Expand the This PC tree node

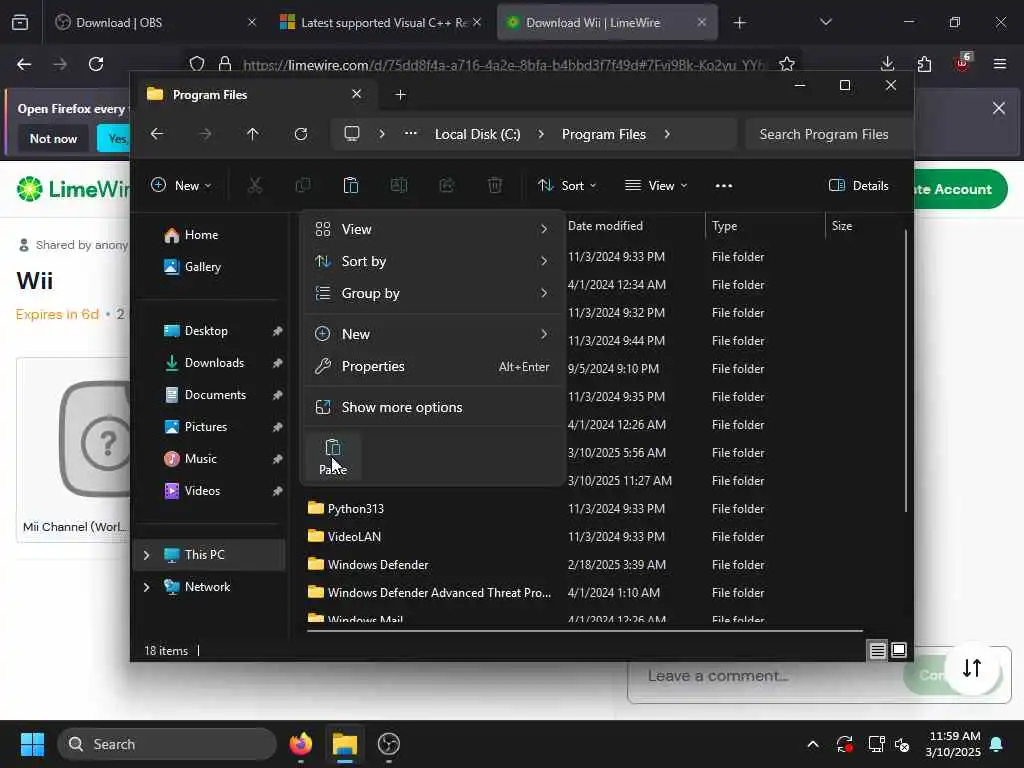tap(146, 555)
